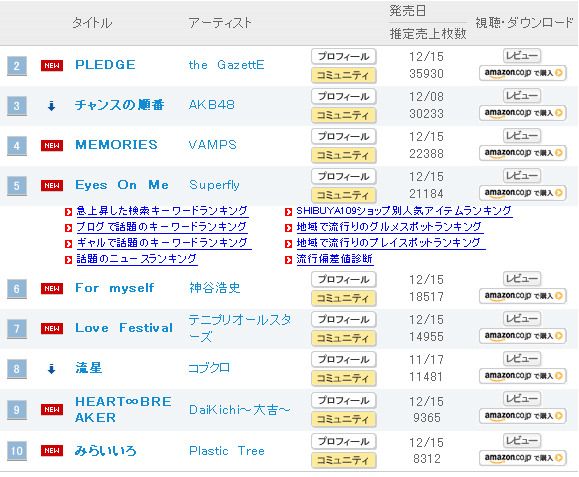Open テニプリオールスターズ artist link
Viewport: 579px width, 477px height.
coord(240,328)
